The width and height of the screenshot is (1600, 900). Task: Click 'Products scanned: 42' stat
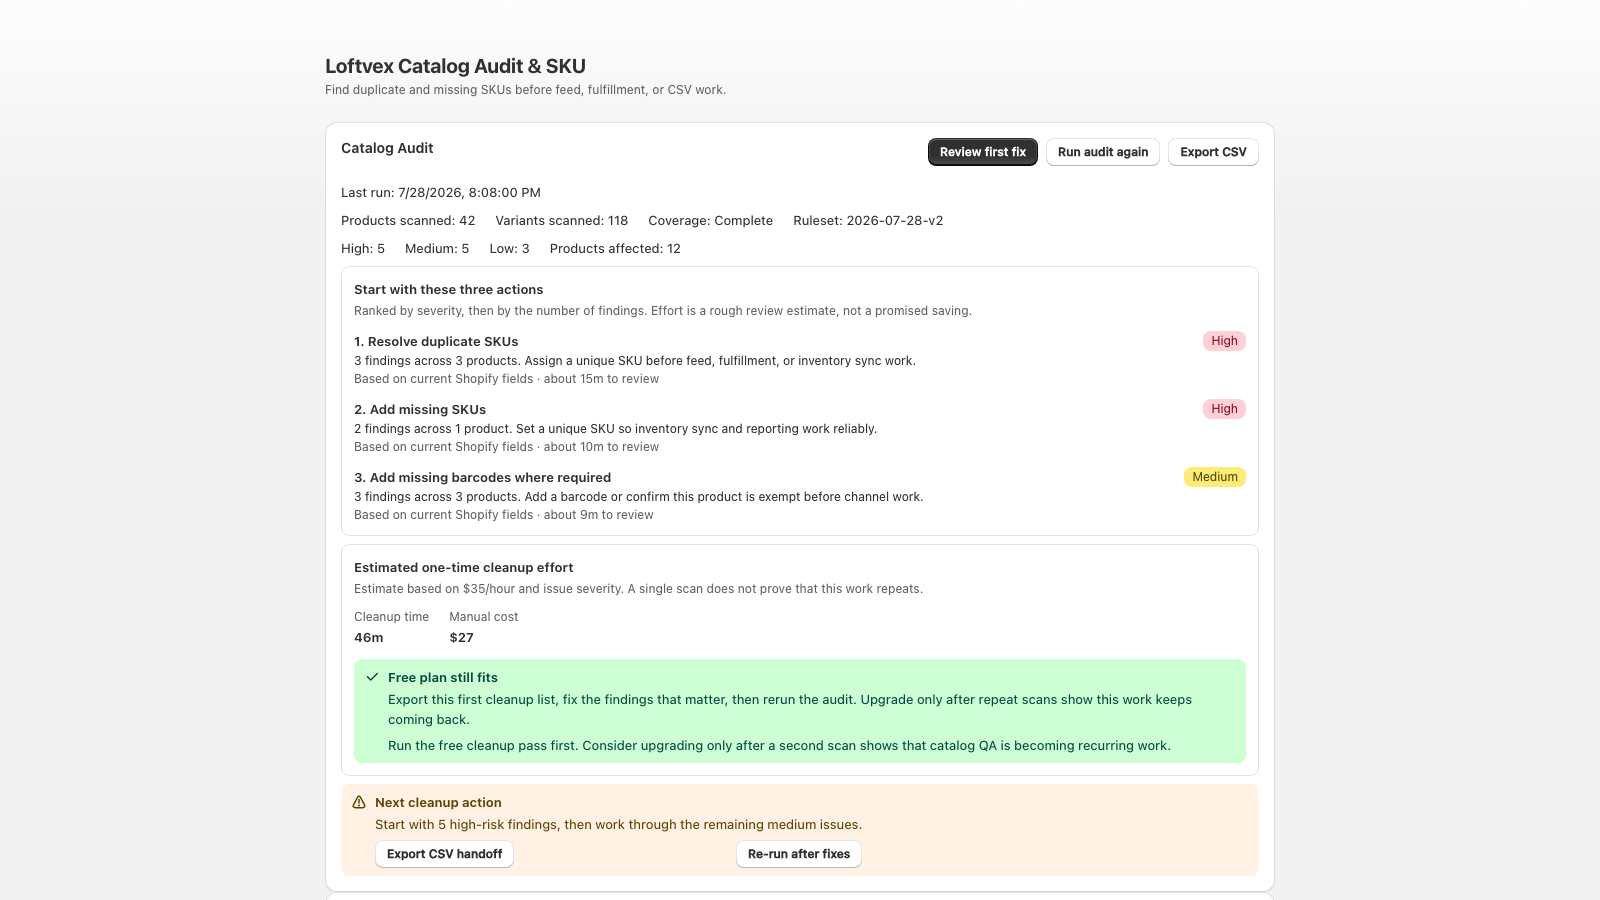pos(408,221)
